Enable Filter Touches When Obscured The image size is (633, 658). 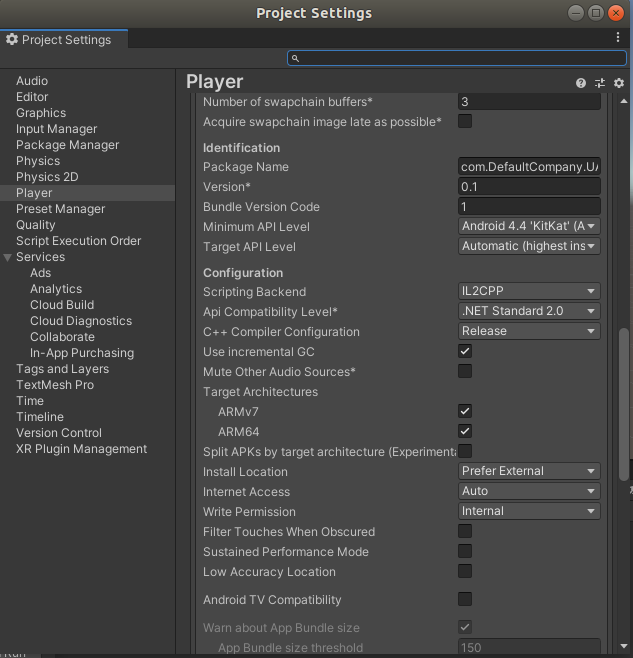[x=465, y=531]
